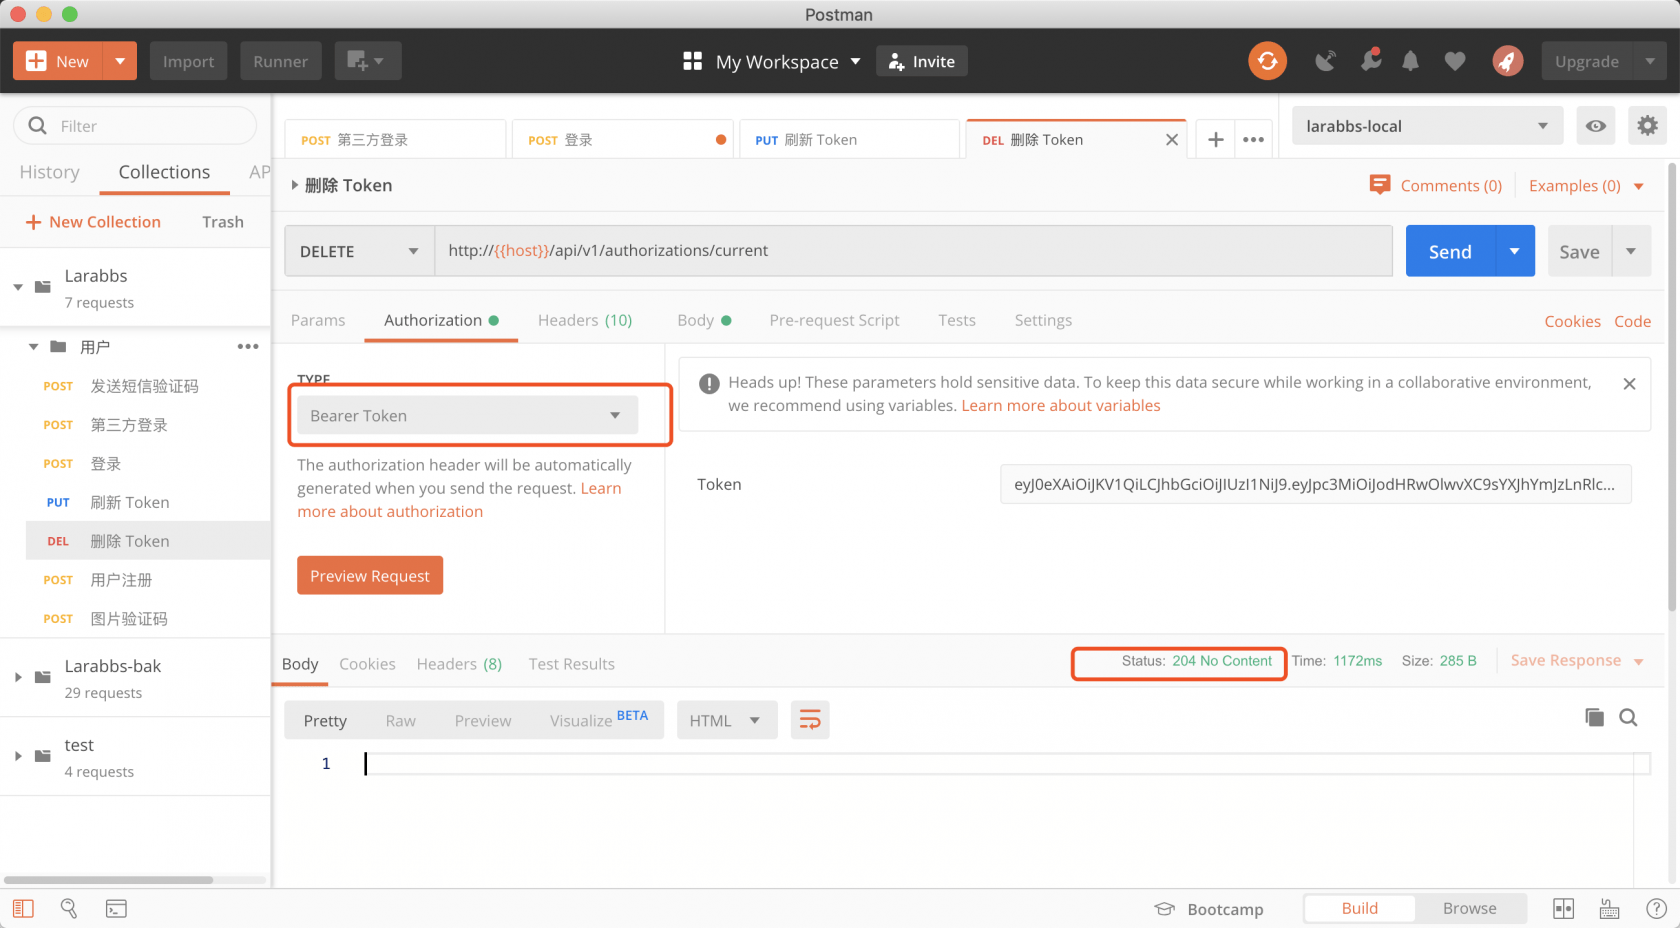Expand the 删除 Token request description
This screenshot has height=928, width=1680.
coord(294,185)
